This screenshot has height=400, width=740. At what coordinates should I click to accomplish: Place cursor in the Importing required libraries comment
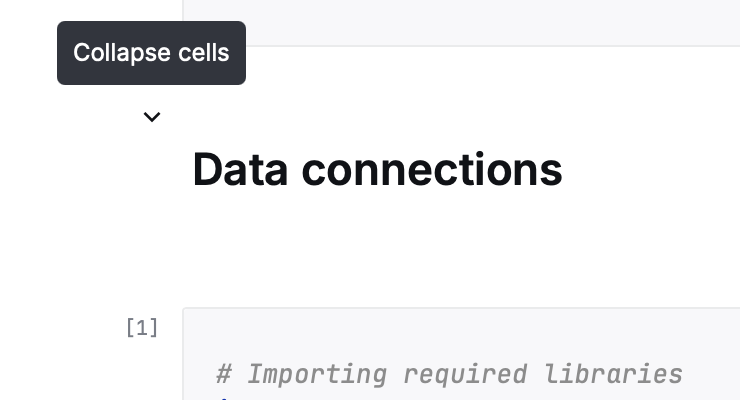(x=450, y=374)
